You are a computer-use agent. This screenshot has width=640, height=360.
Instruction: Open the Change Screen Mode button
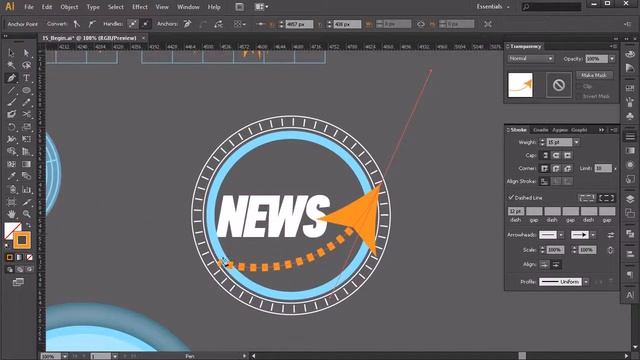coord(18,282)
